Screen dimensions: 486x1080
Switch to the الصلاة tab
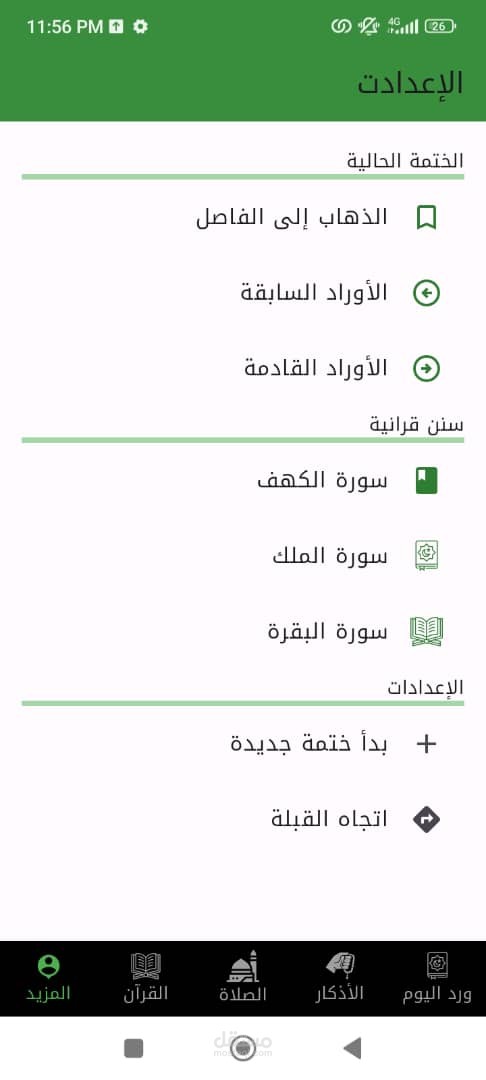(243, 978)
